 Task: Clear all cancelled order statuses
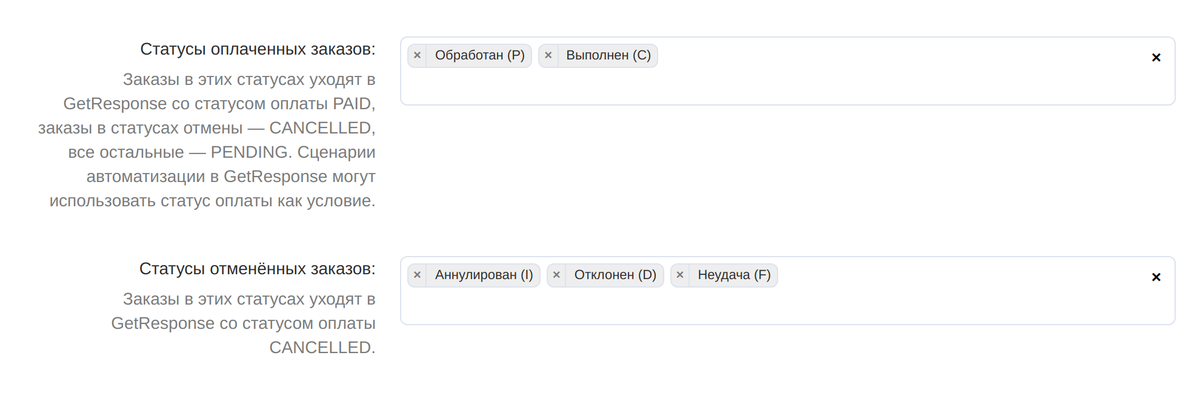[1156, 277]
